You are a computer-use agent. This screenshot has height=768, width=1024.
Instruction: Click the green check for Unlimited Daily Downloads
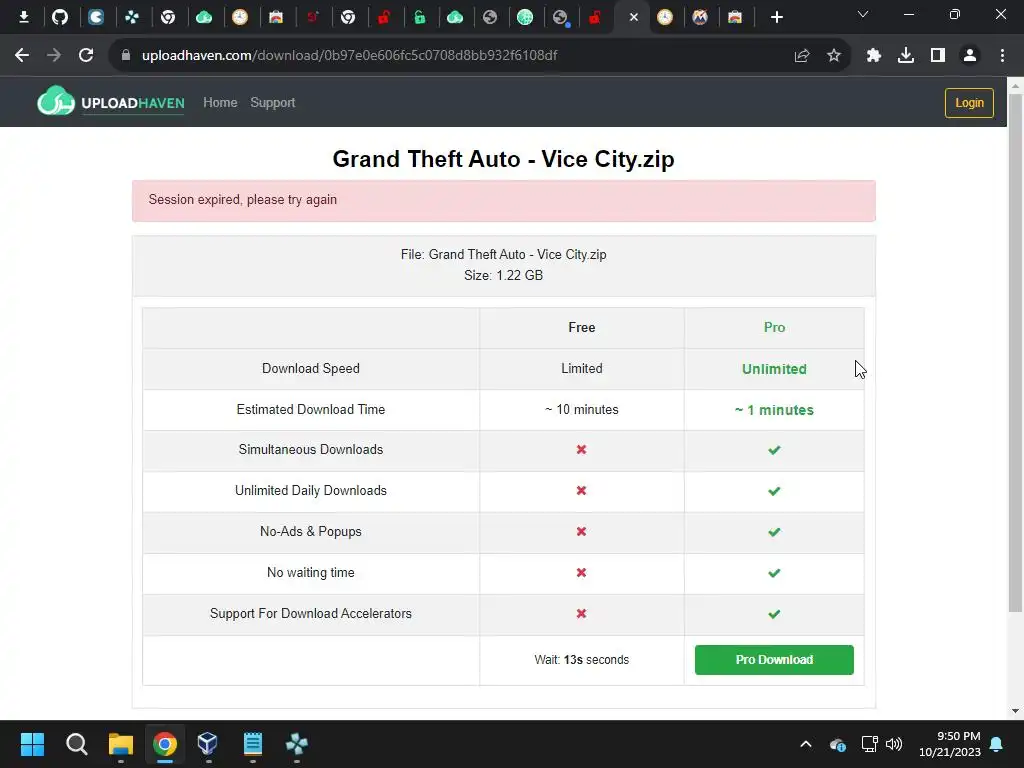pyautogui.click(x=774, y=491)
